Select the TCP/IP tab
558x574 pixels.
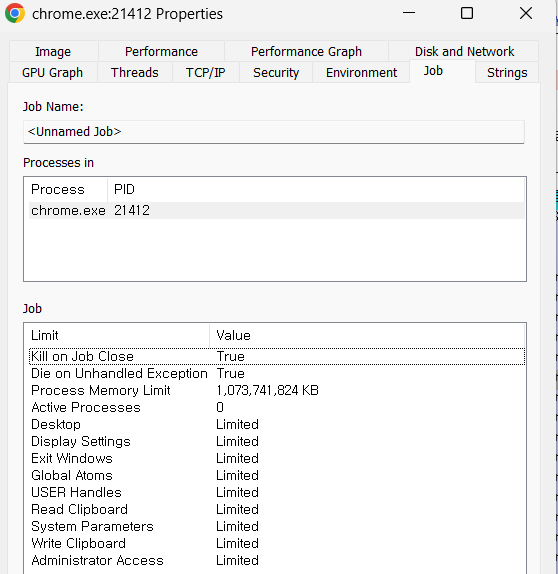pos(205,72)
